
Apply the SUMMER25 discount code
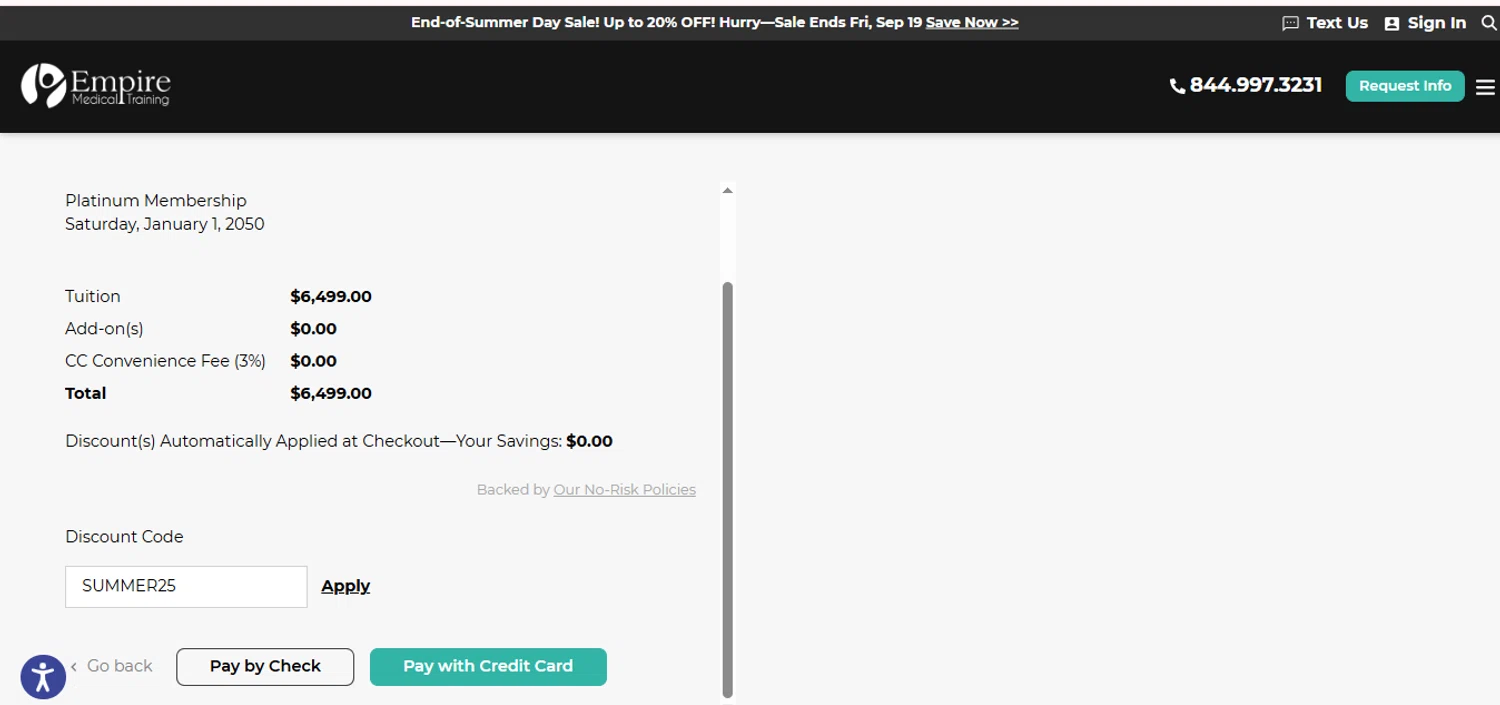[x=346, y=586]
